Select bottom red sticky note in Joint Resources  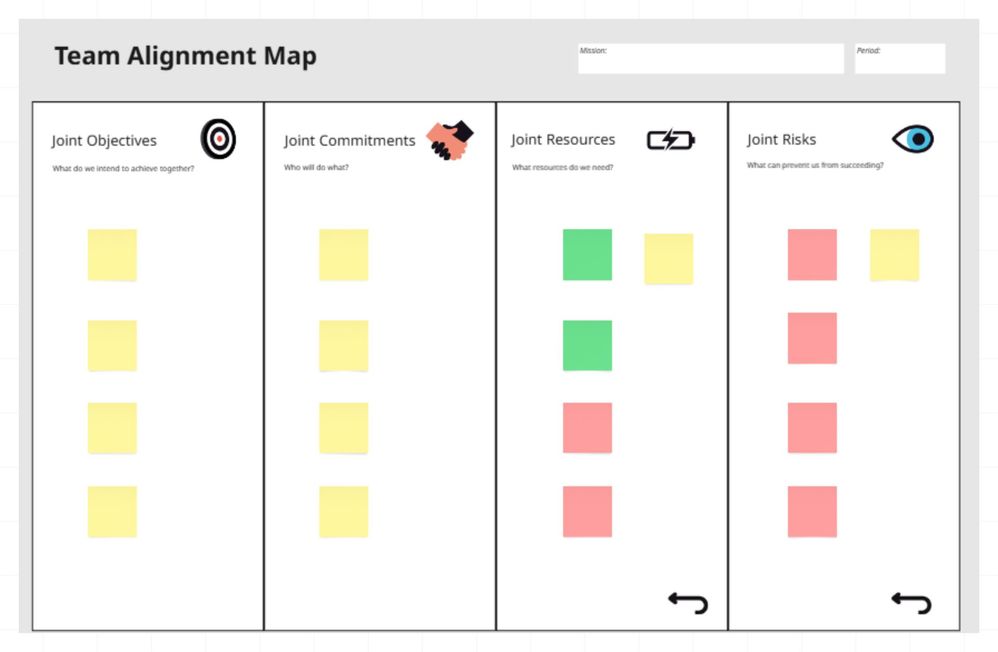click(587, 512)
